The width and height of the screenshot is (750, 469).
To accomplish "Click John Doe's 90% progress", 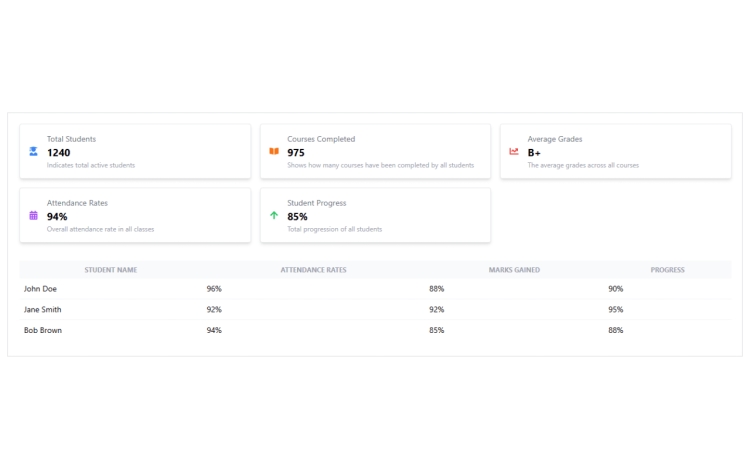I will tap(616, 289).
